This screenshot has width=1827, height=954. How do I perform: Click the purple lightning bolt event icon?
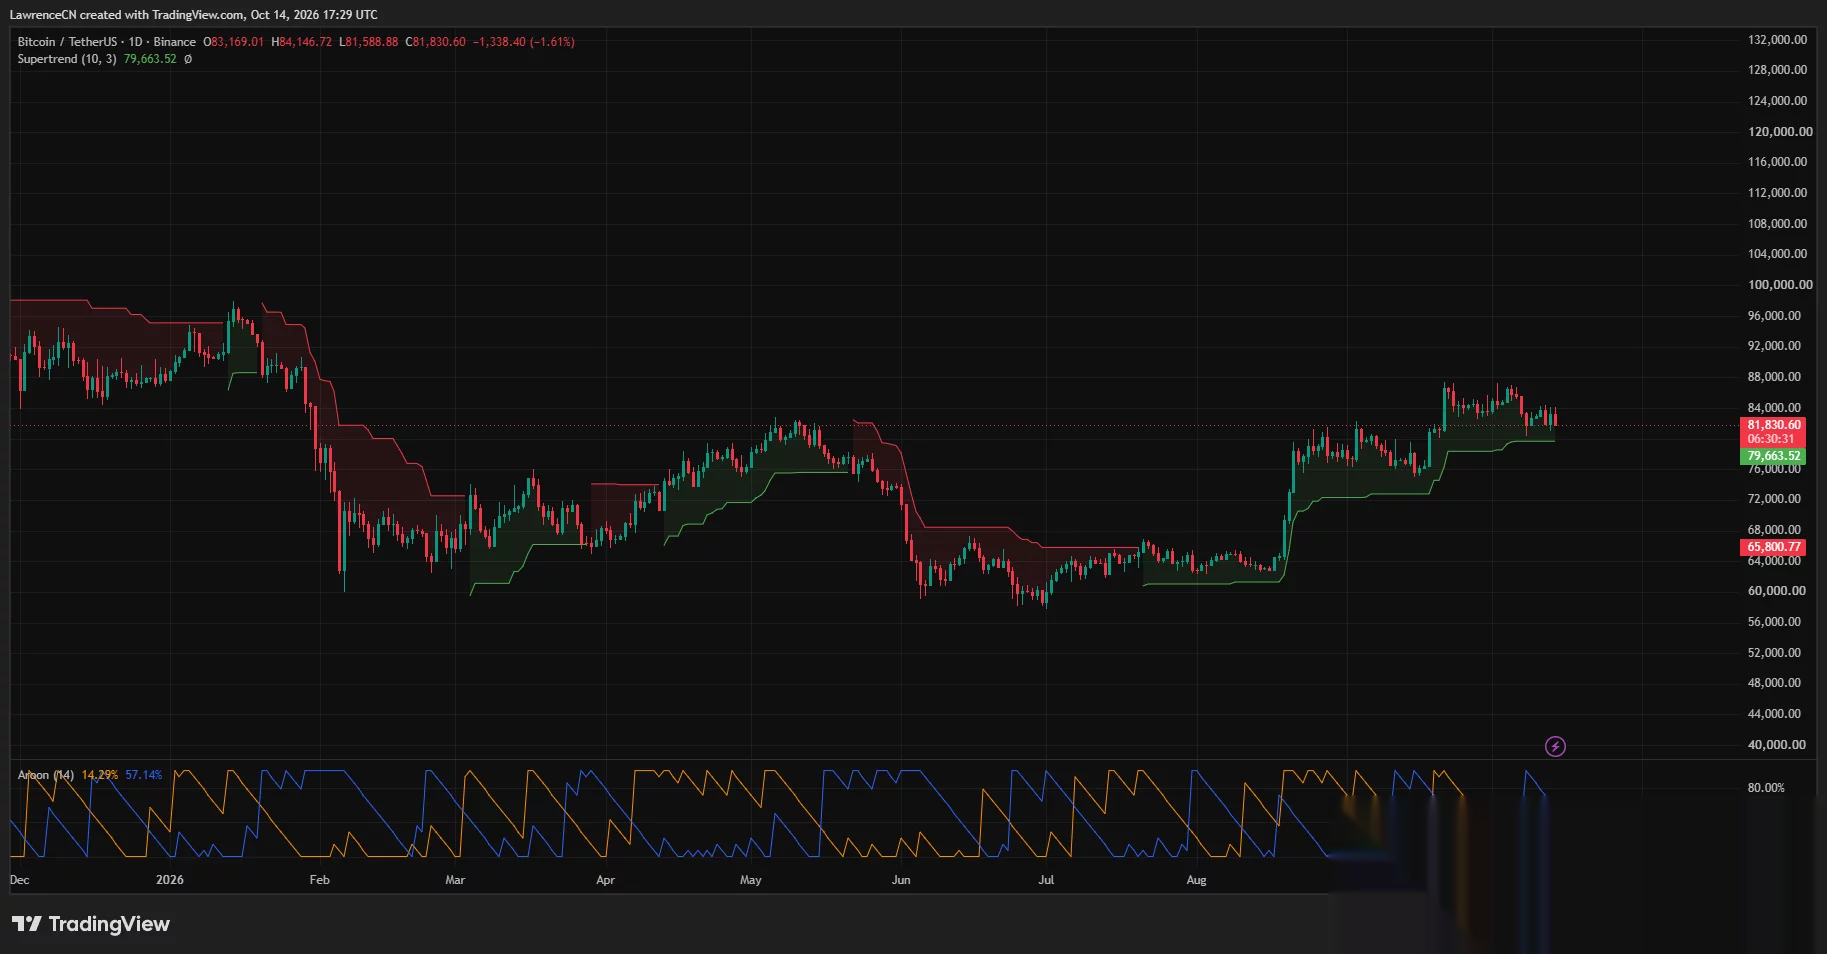(x=1555, y=746)
